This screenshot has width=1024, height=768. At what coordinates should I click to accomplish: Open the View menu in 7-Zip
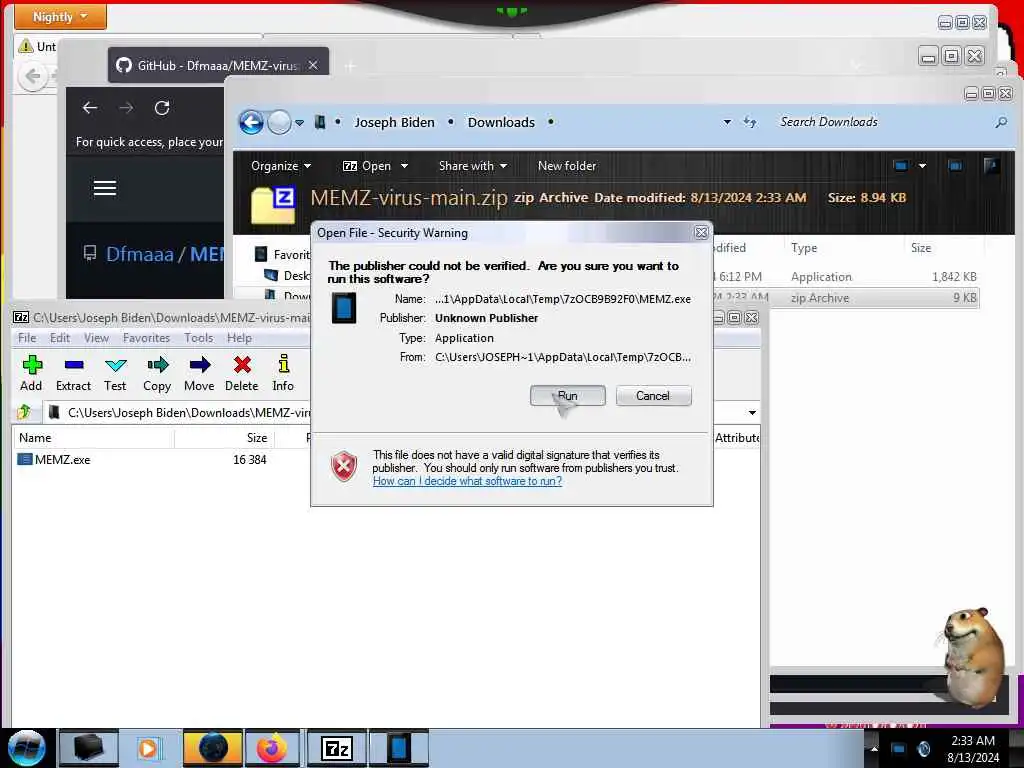point(96,338)
